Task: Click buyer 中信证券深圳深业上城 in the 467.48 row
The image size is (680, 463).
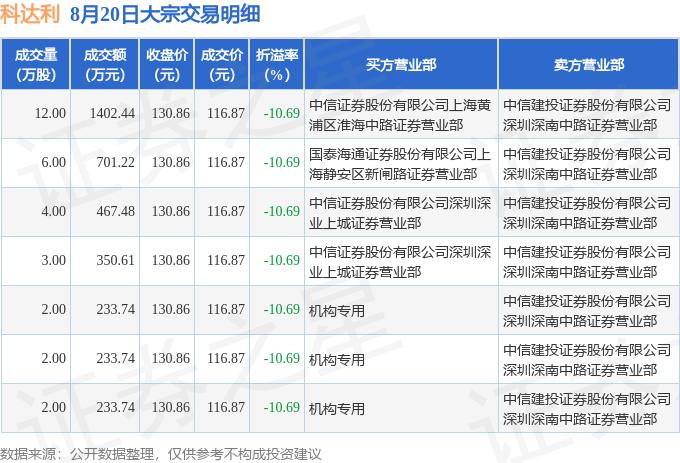Action: 400,213
